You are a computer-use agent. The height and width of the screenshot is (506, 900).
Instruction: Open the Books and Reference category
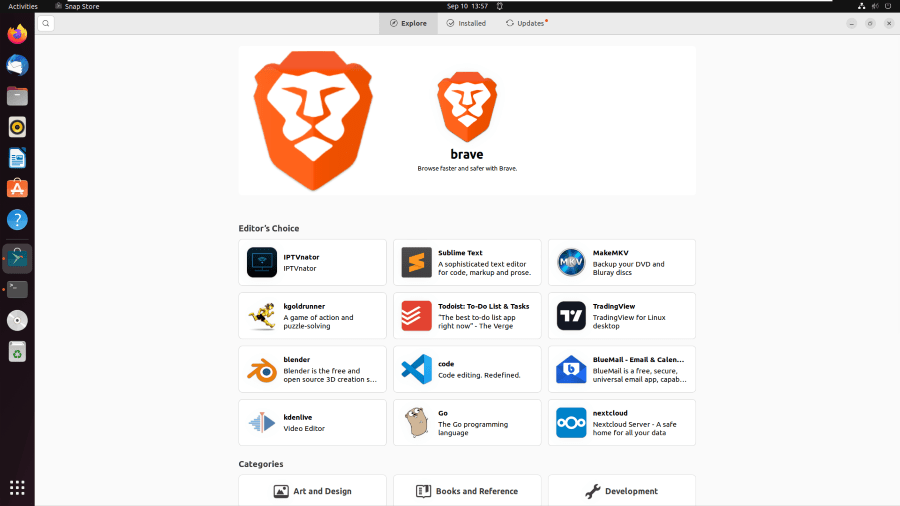pos(467,491)
